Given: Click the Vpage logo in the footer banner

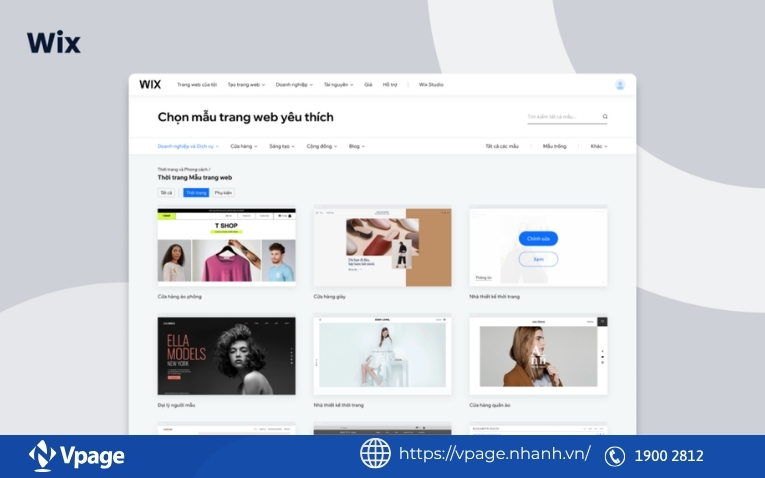Looking at the screenshot, I should pyautogui.click(x=77, y=456).
